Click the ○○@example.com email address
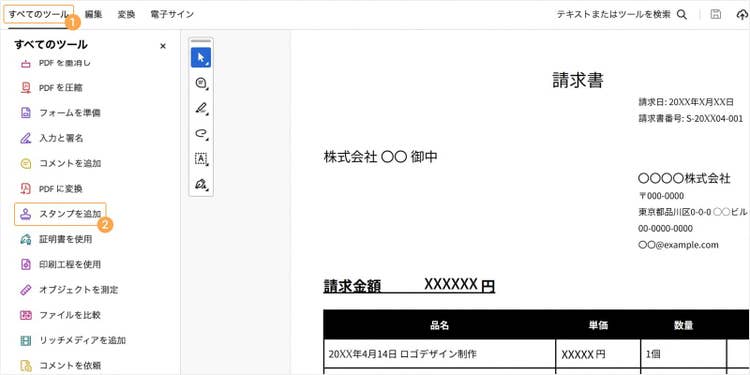 [678, 245]
